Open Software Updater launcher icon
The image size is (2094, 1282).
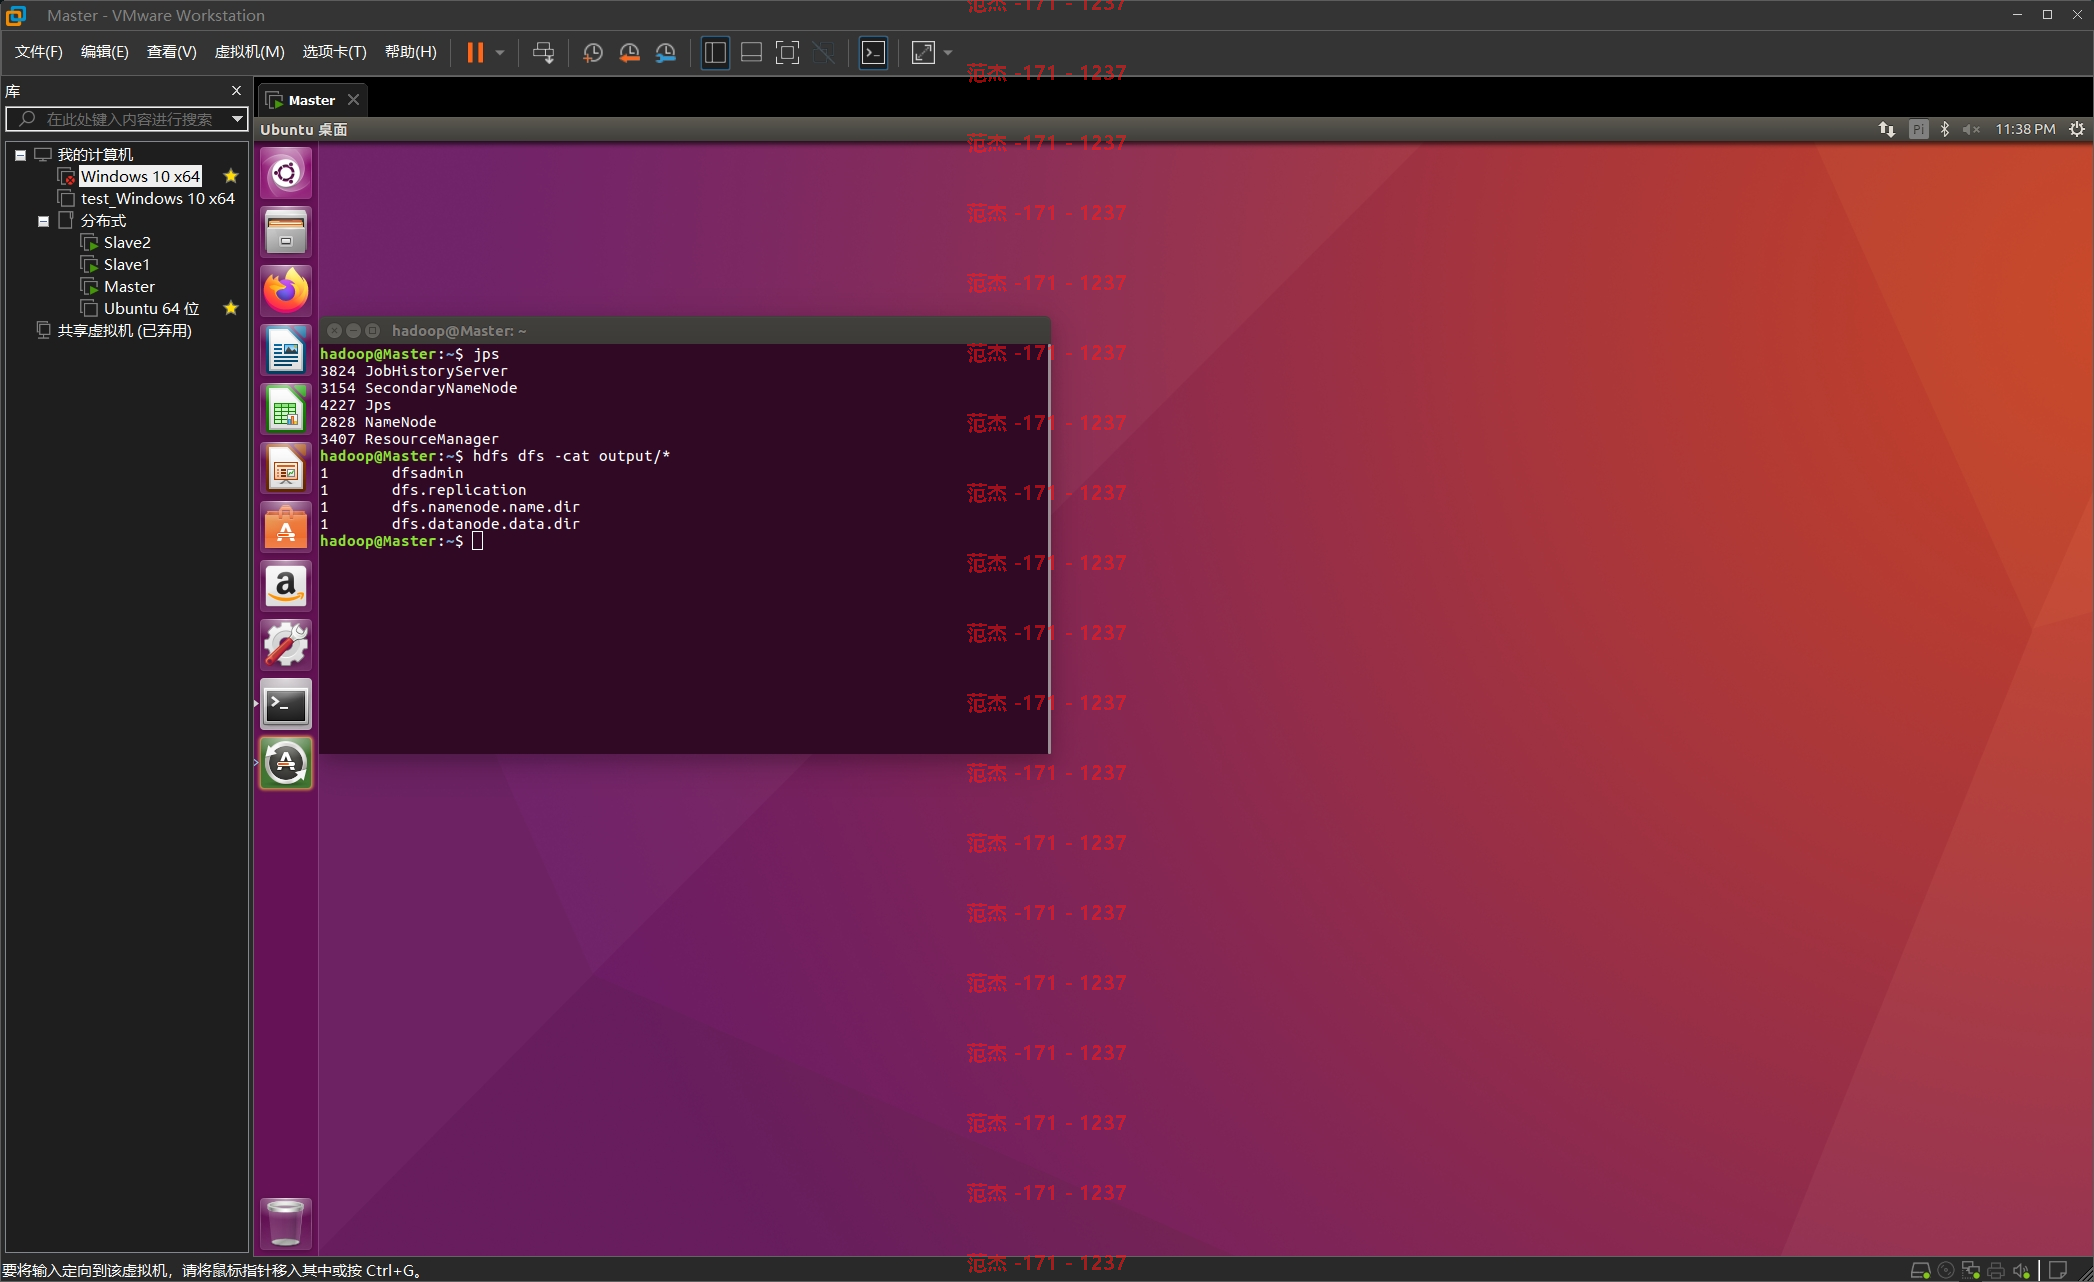coord(286,763)
